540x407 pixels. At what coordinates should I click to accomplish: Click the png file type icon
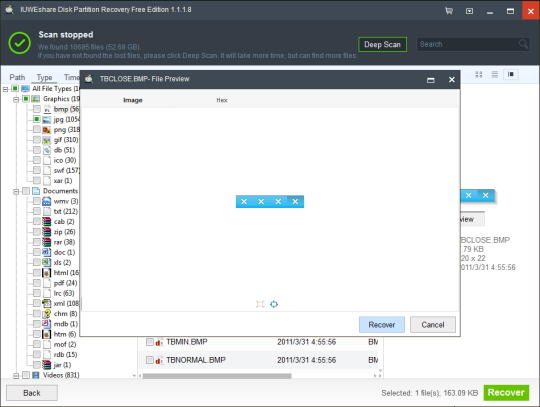click(x=46, y=130)
